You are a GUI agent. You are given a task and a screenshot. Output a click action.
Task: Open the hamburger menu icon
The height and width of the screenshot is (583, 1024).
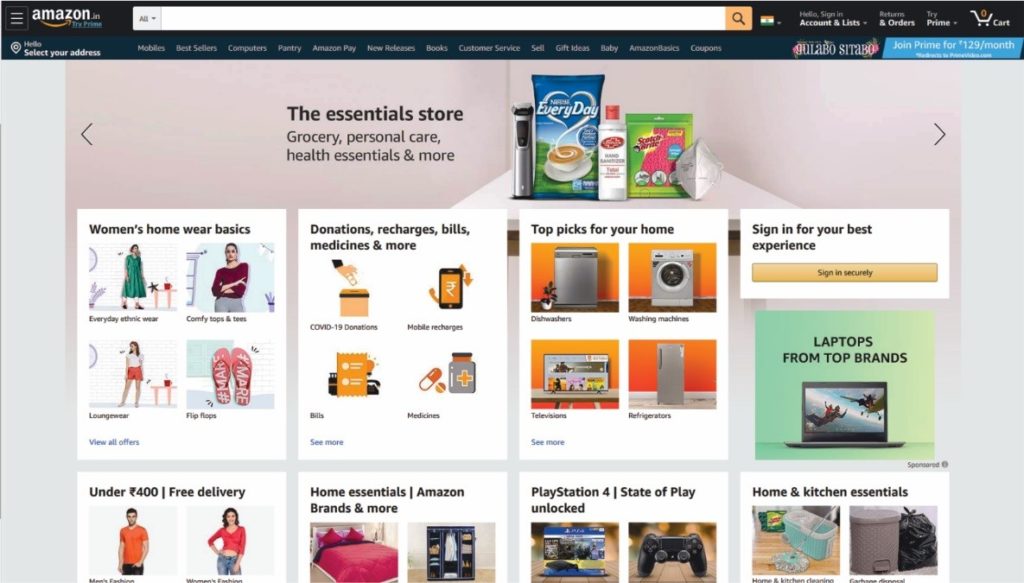pyautogui.click(x=16, y=18)
